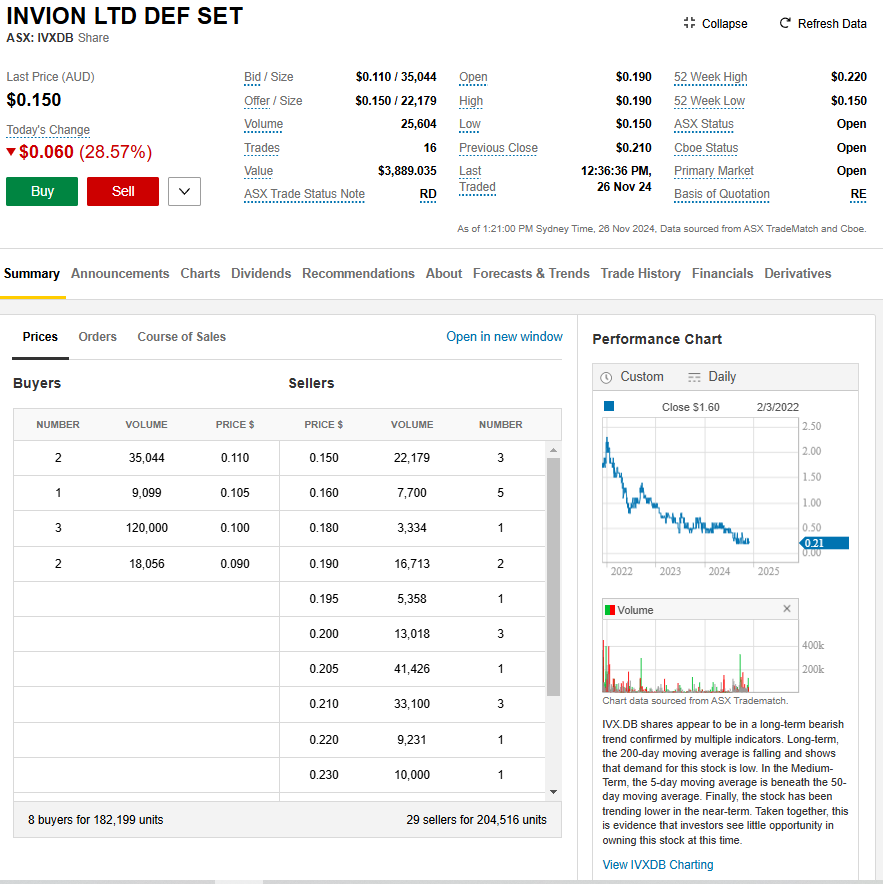Click the seller price 0.195 cell
The image size is (883, 884).
pyautogui.click(x=324, y=599)
